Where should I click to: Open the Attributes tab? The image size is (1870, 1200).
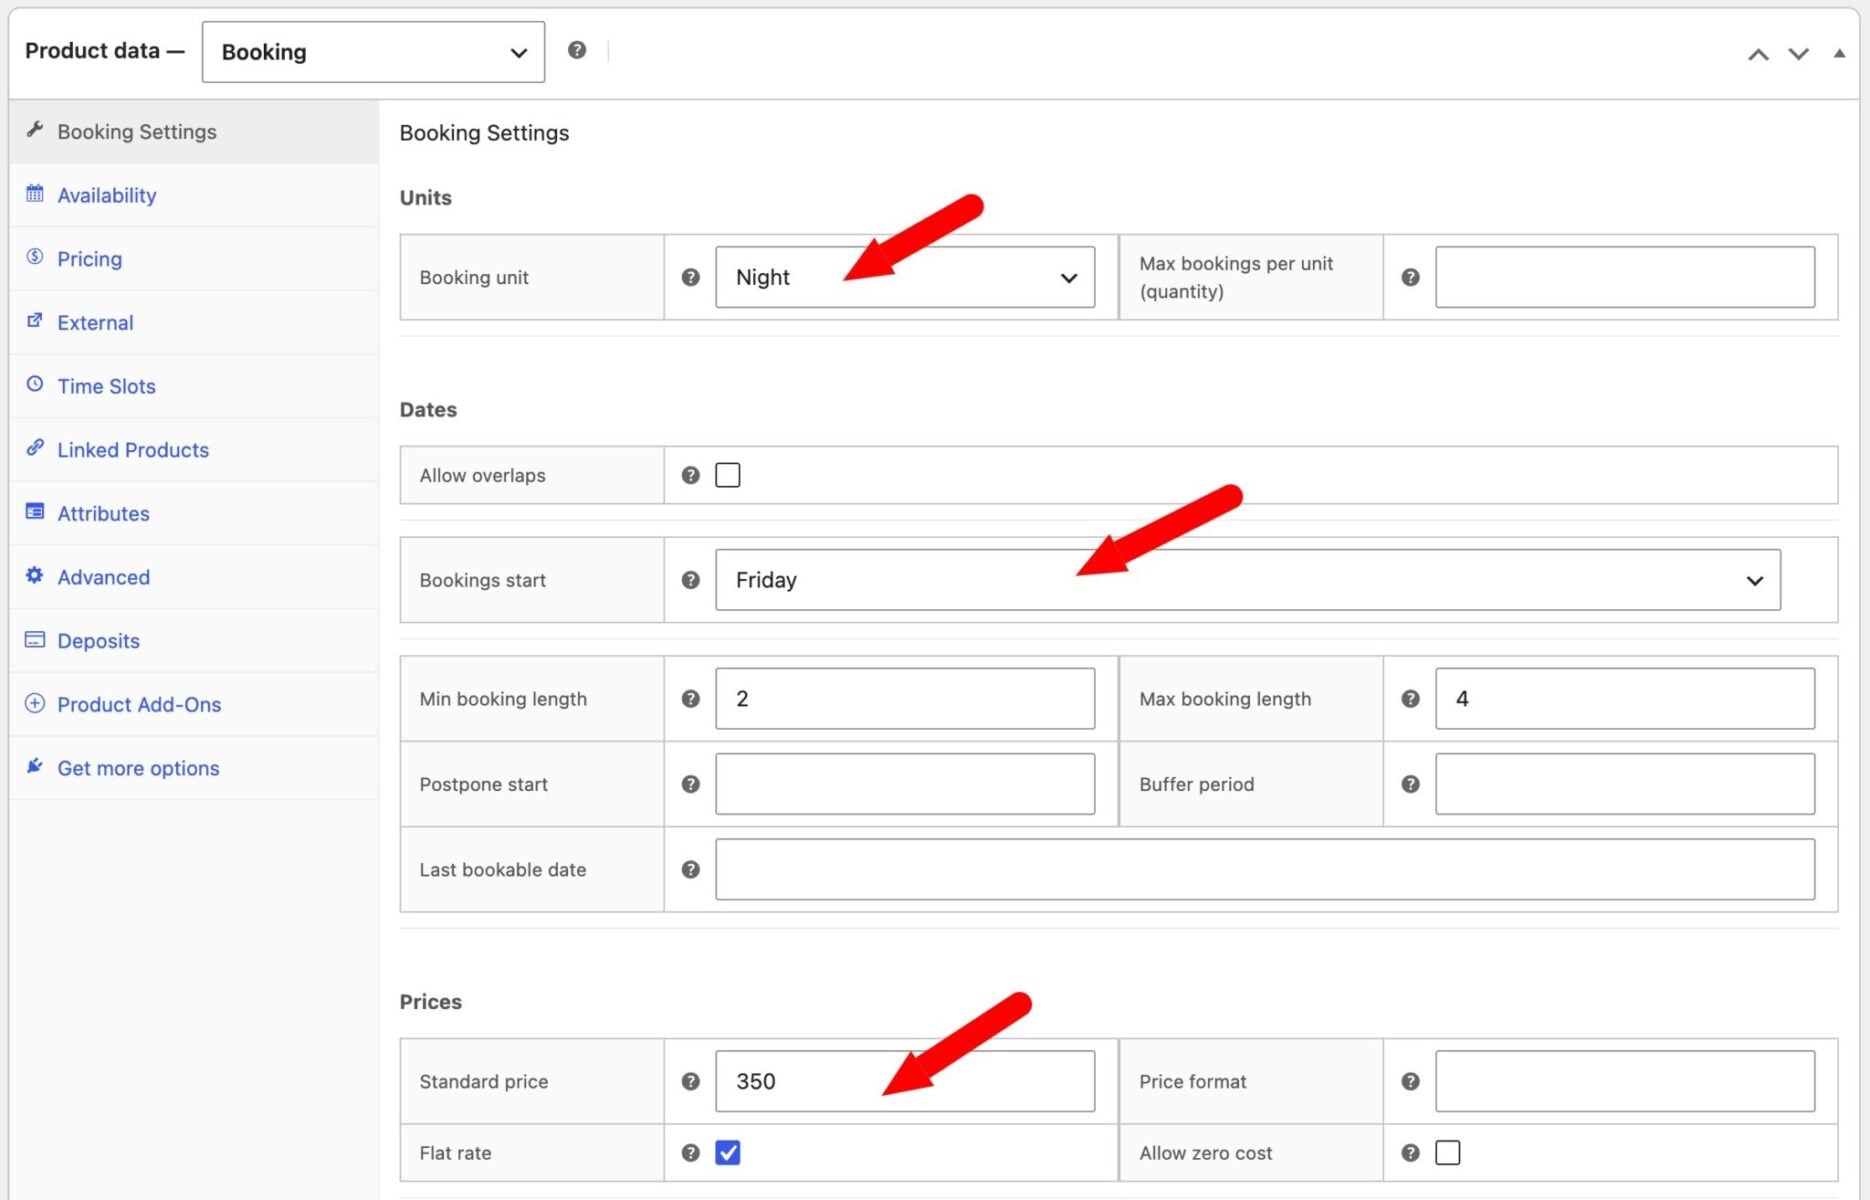click(194, 513)
